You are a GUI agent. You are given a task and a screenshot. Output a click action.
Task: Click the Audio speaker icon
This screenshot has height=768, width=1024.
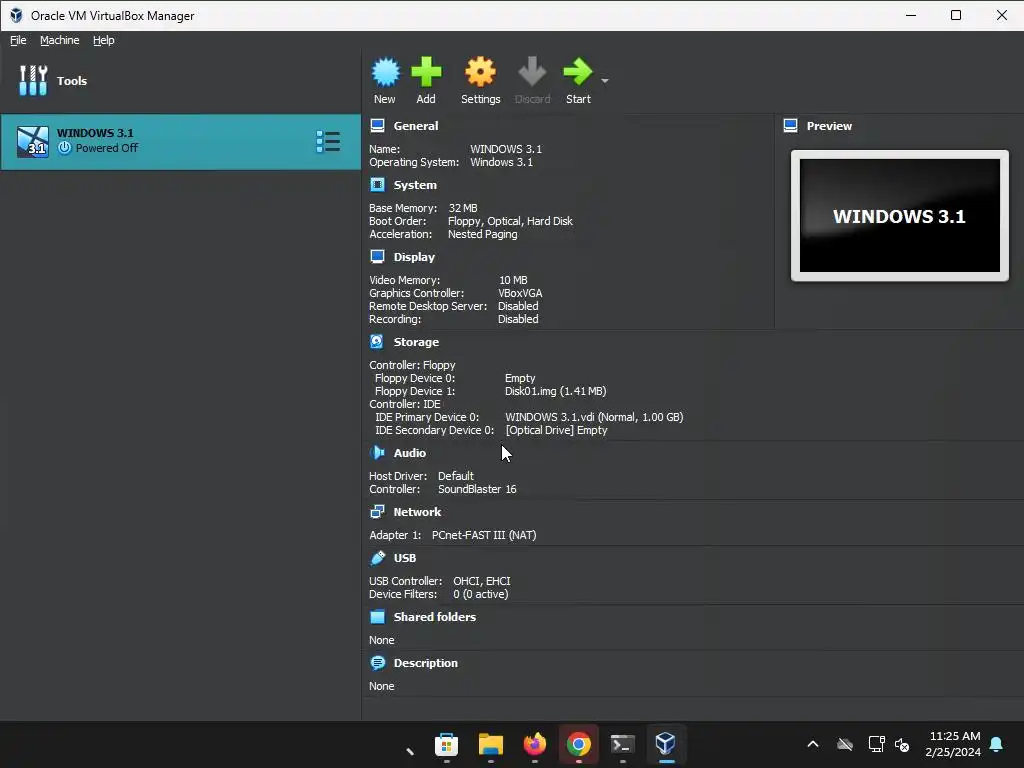point(377,453)
